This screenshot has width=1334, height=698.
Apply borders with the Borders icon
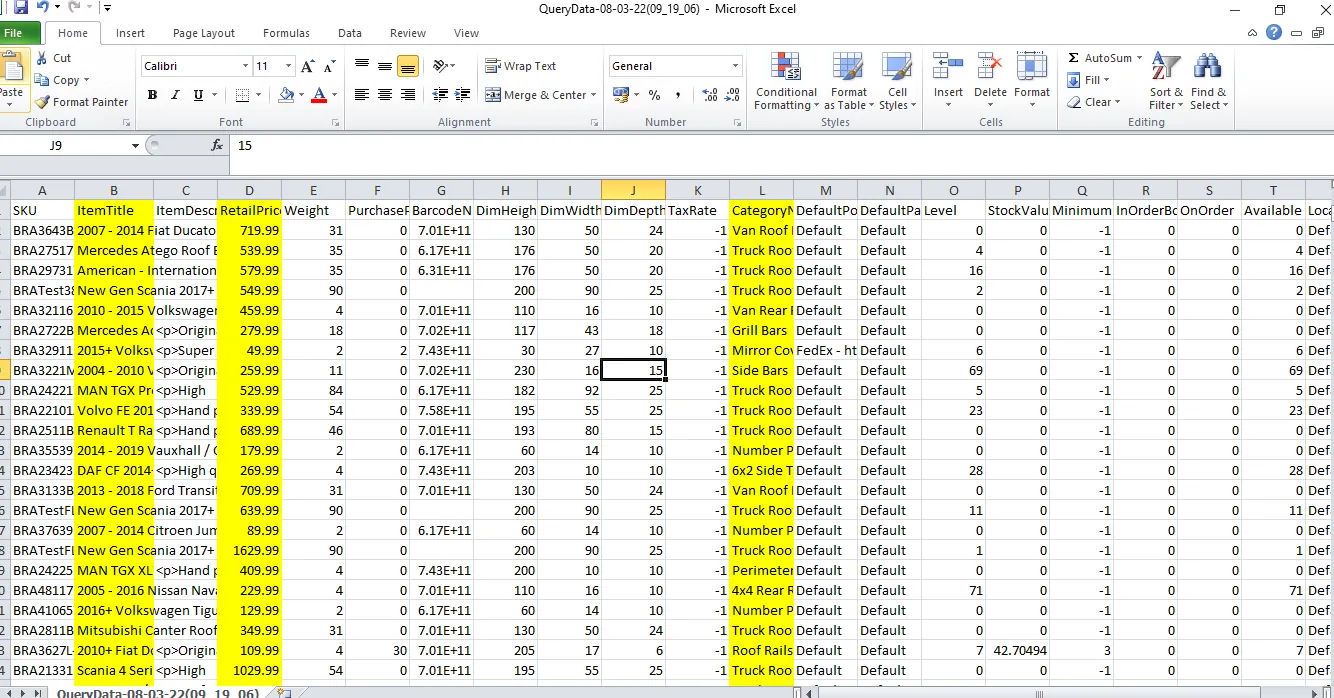tap(244, 95)
